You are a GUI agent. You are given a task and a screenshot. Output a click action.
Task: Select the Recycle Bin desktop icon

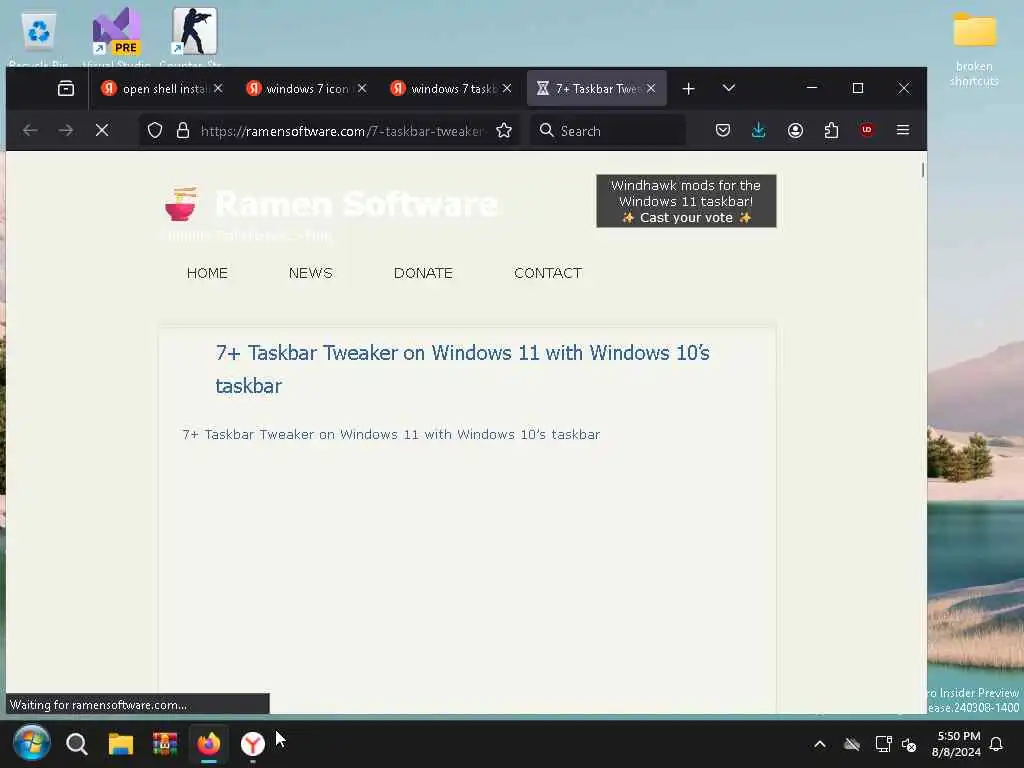[39, 38]
